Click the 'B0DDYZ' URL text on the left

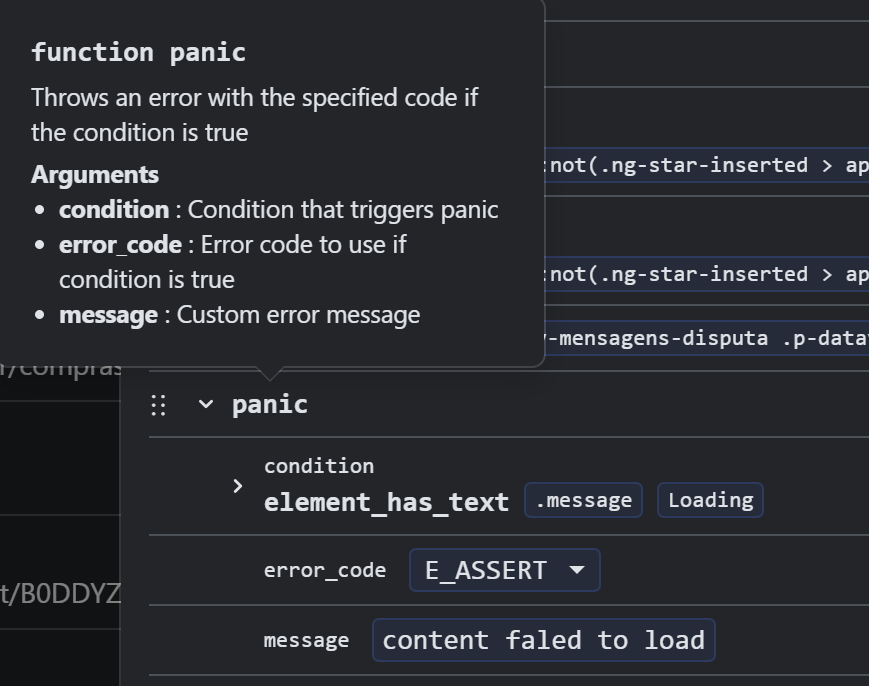60,594
